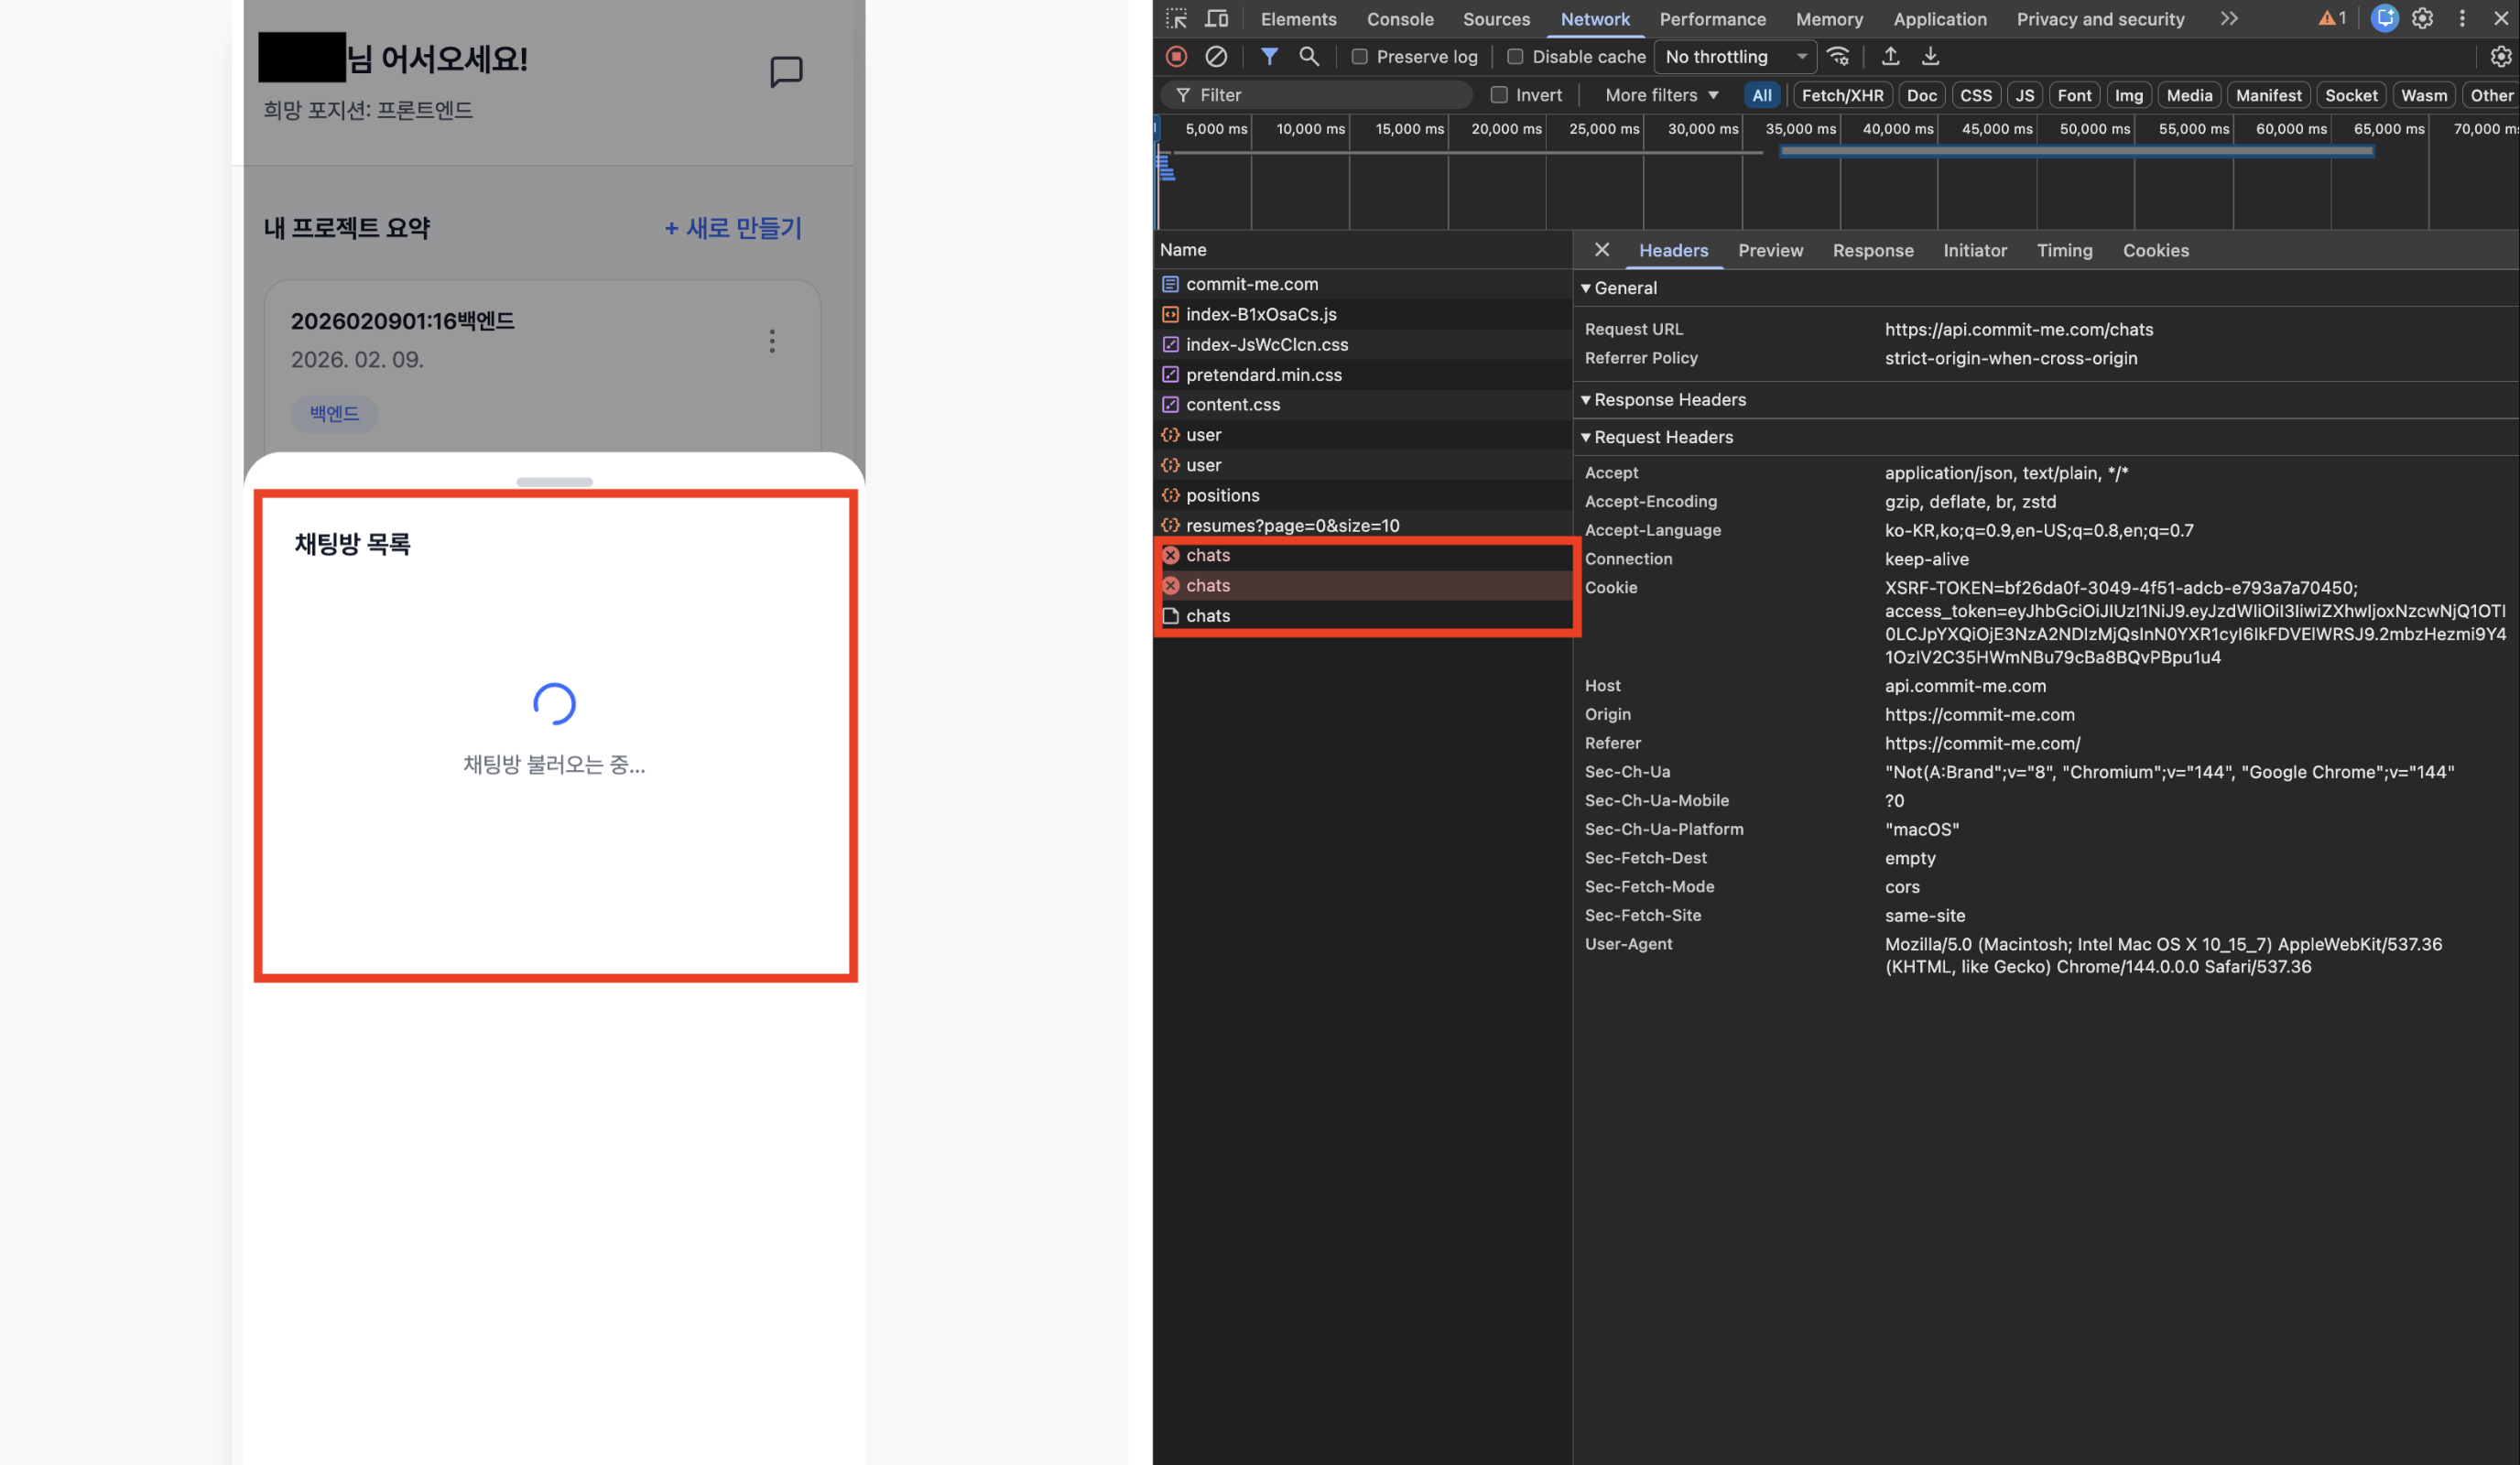This screenshot has height=1465, width=2520.
Task: Toggle Preserve log checkbox
Action: pyautogui.click(x=1359, y=57)
